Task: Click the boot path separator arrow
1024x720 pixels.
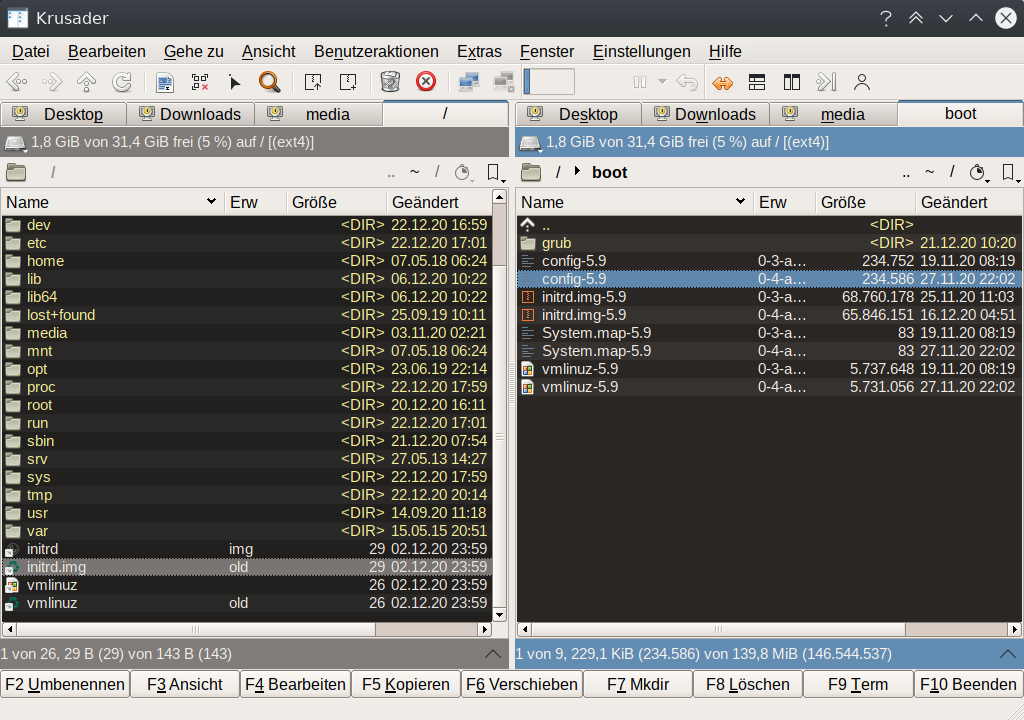Action: pos(577,172)
